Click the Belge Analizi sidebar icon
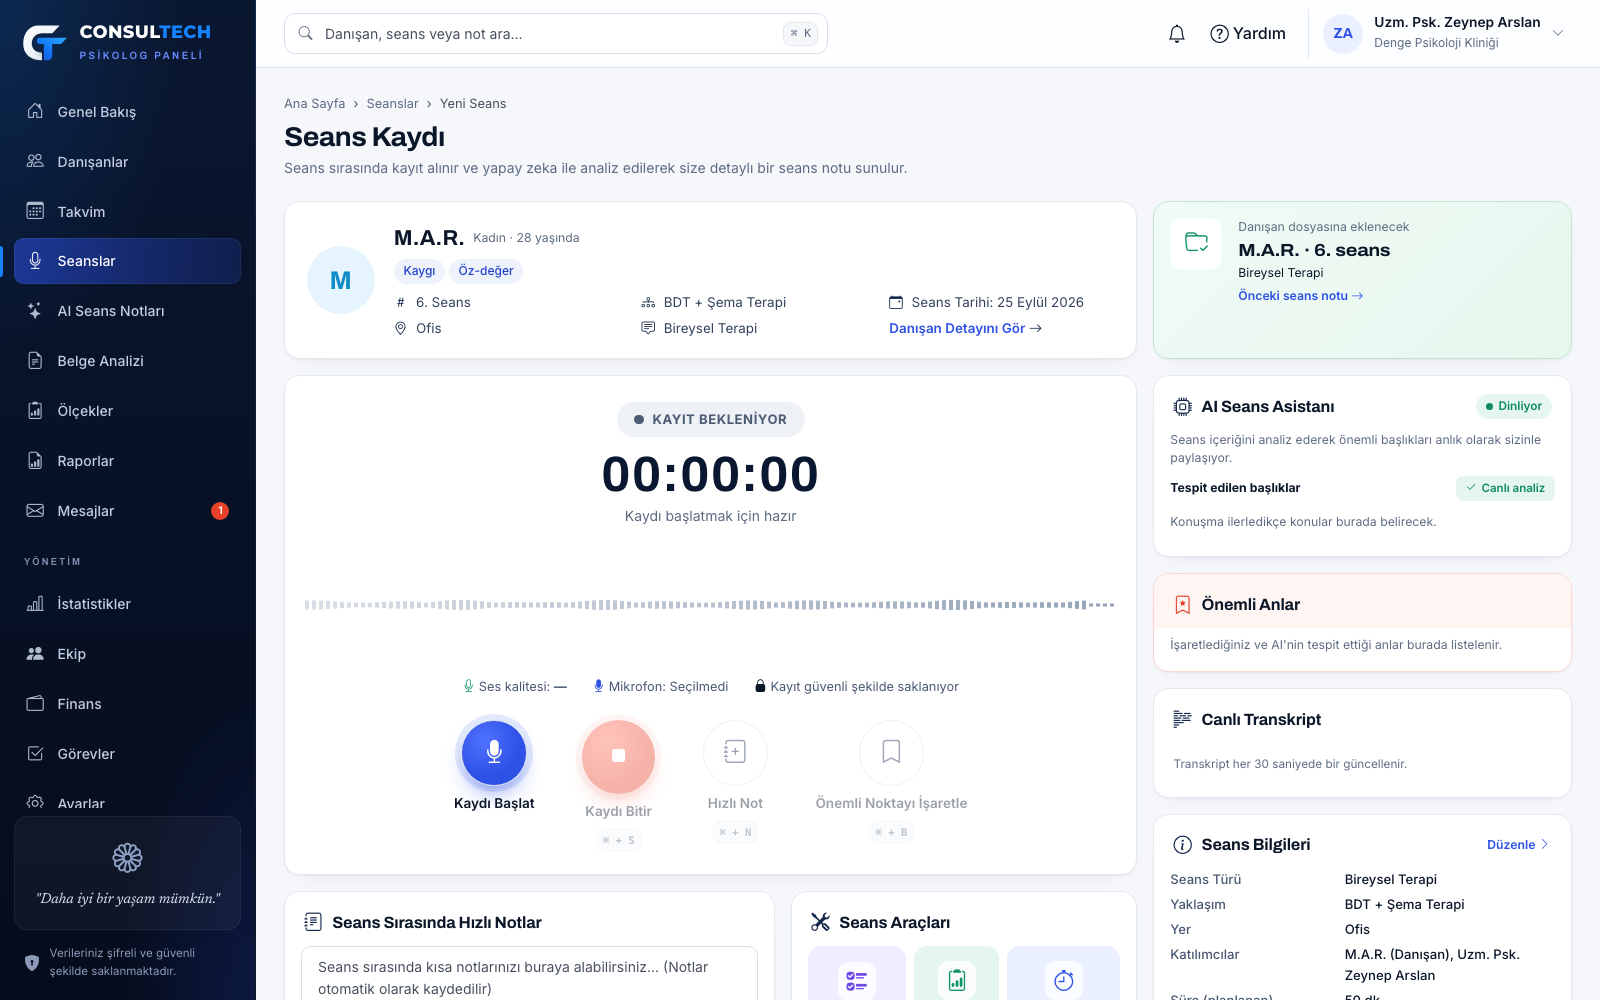 [x=35, y=361]
